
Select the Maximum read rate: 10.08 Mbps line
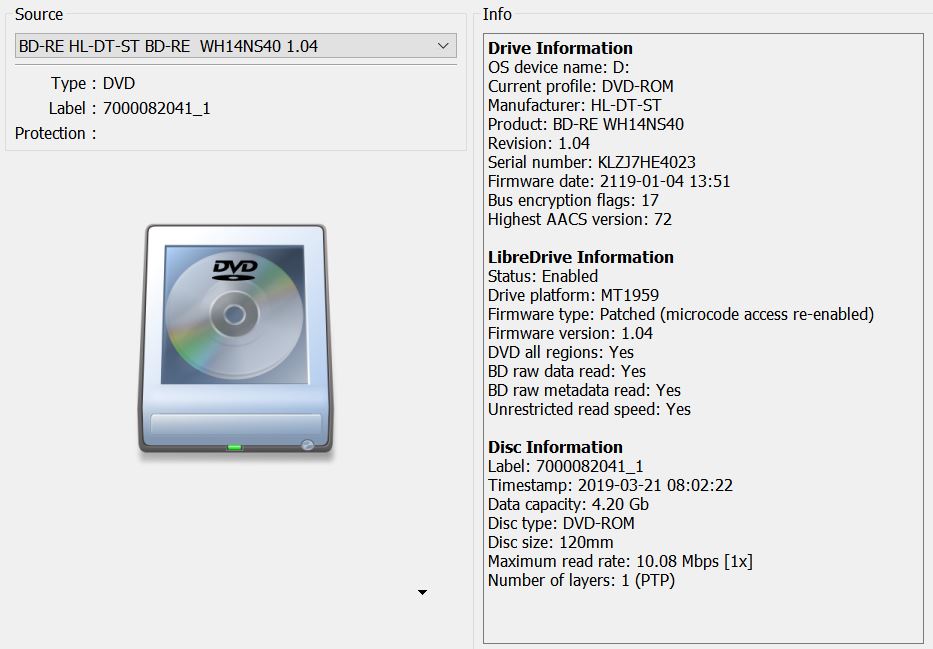(620, 562)
